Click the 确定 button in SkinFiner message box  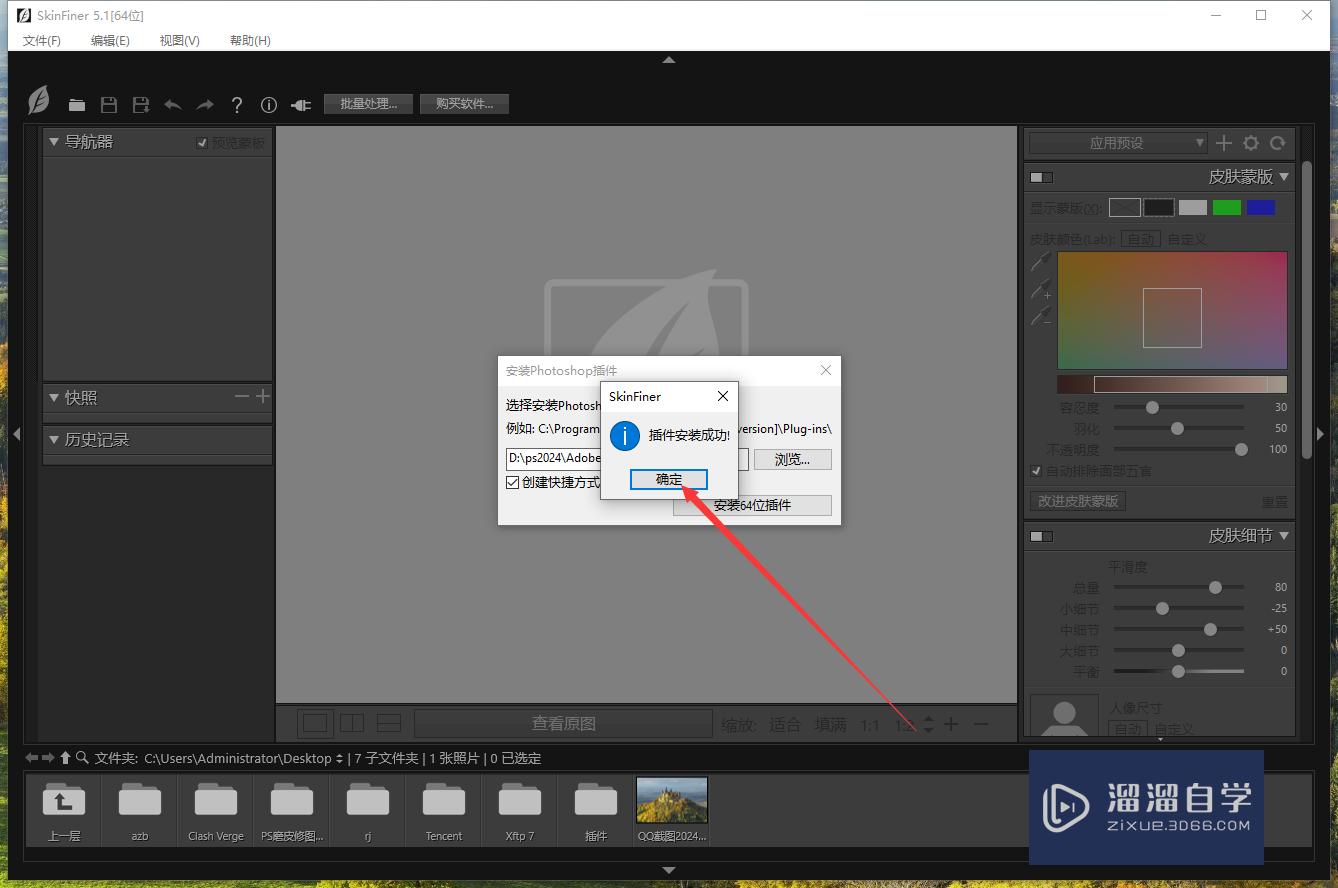669,479
